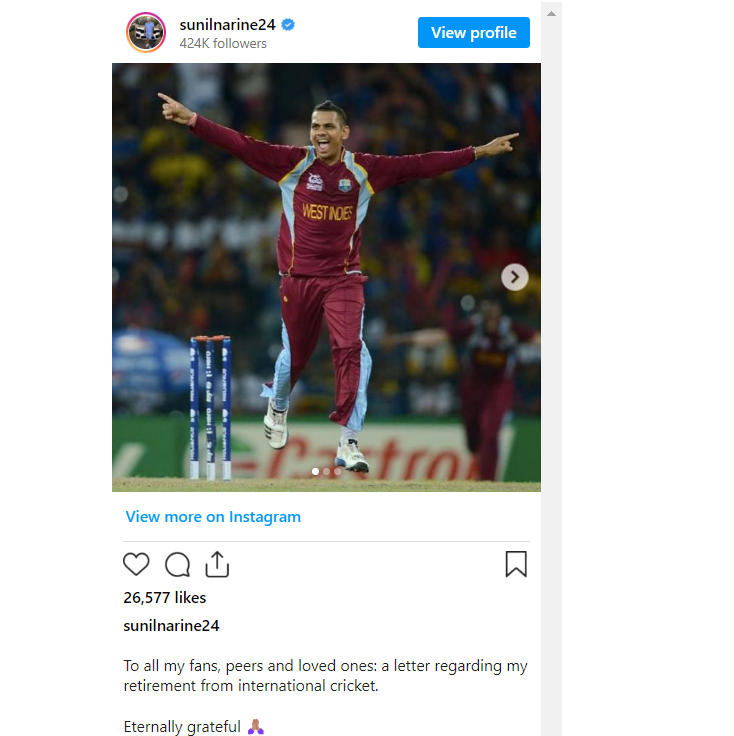Select the first carousel dot indicator
This screenshot has width=734, height=736.
[315, 471]
